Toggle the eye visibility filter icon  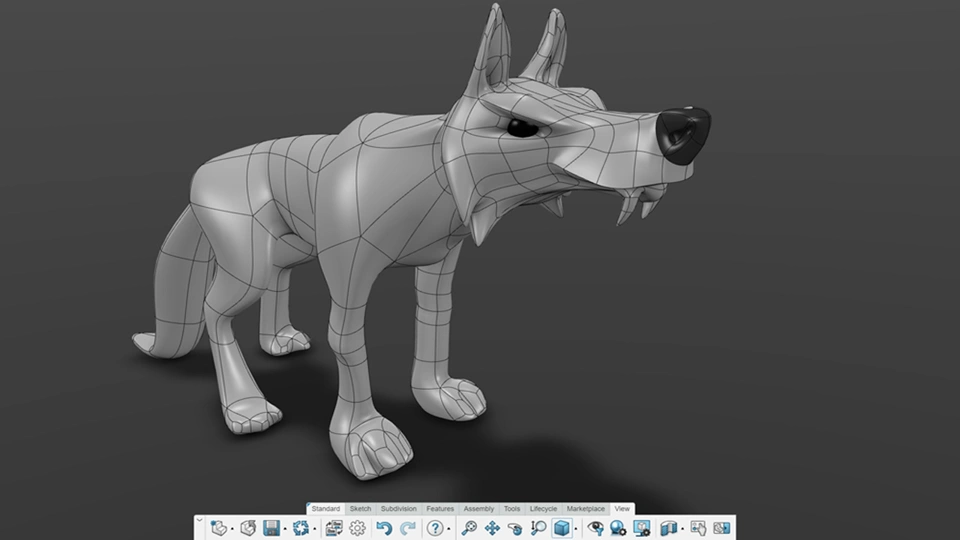coord(595,528)
